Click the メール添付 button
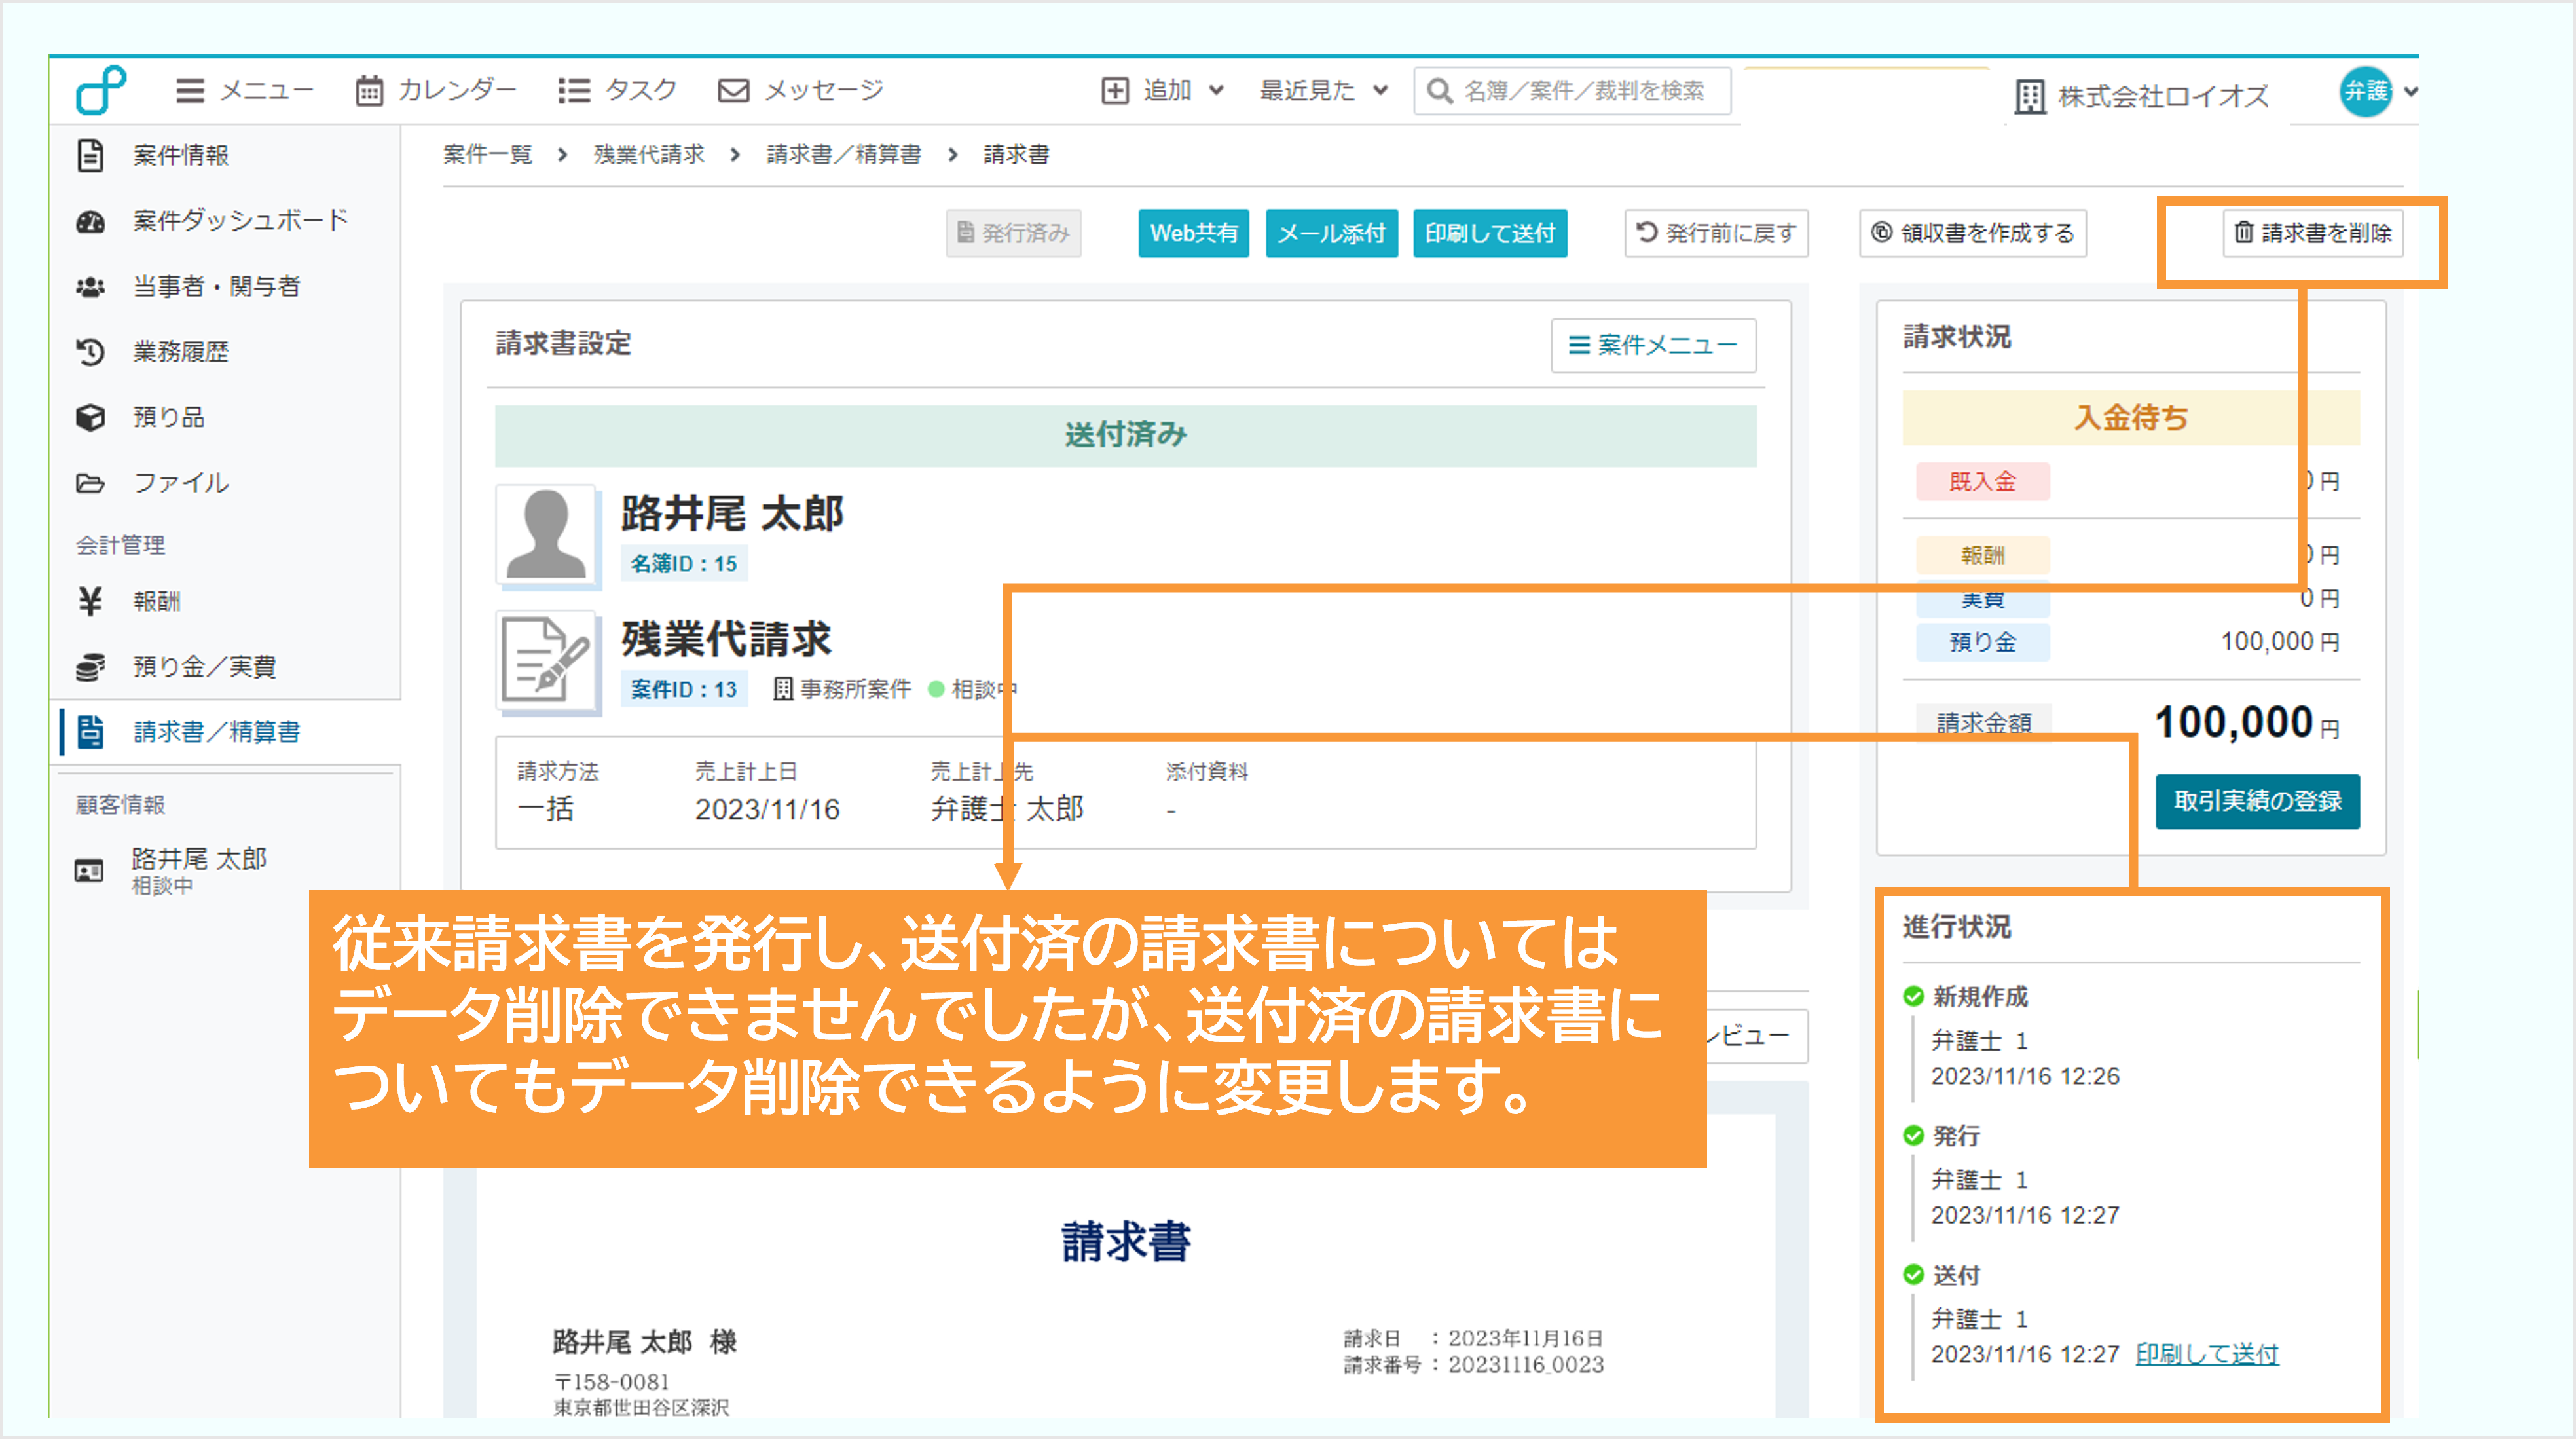 coord(1331,233)
